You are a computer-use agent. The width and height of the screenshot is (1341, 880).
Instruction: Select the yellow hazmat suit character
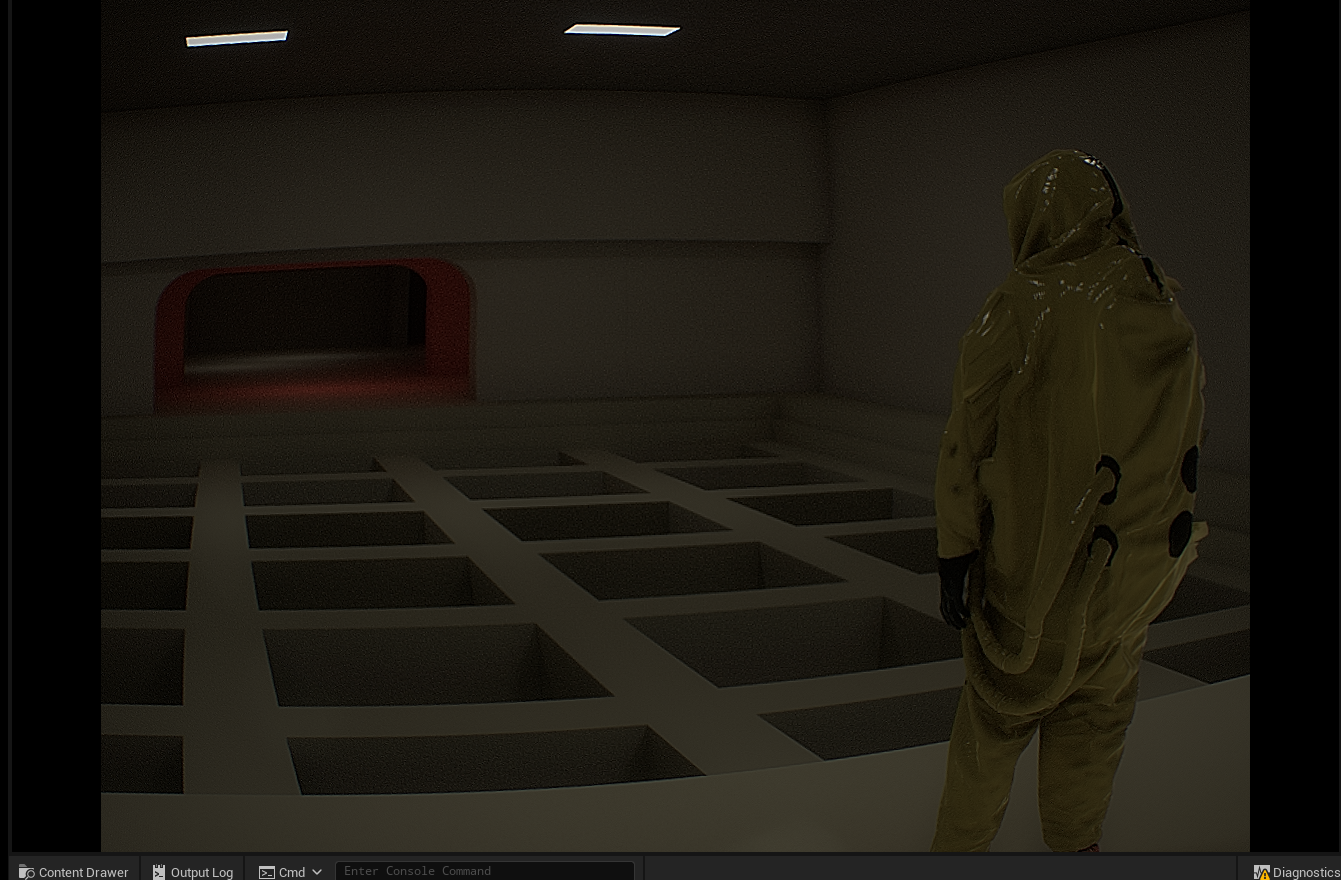(x=1070, y=500)
